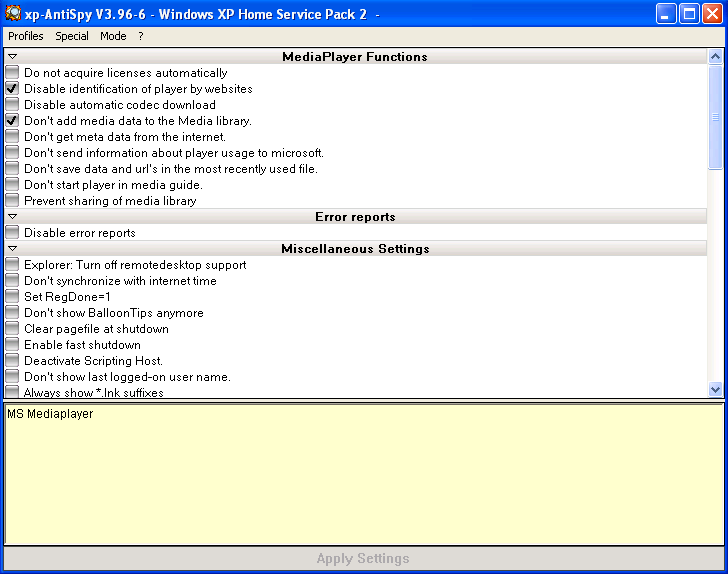Image resolution: width=728 pixels, height=574 pixels.
Task: Enable 'Prevent sharing of media library' checkbox
Action: [12, 201]
